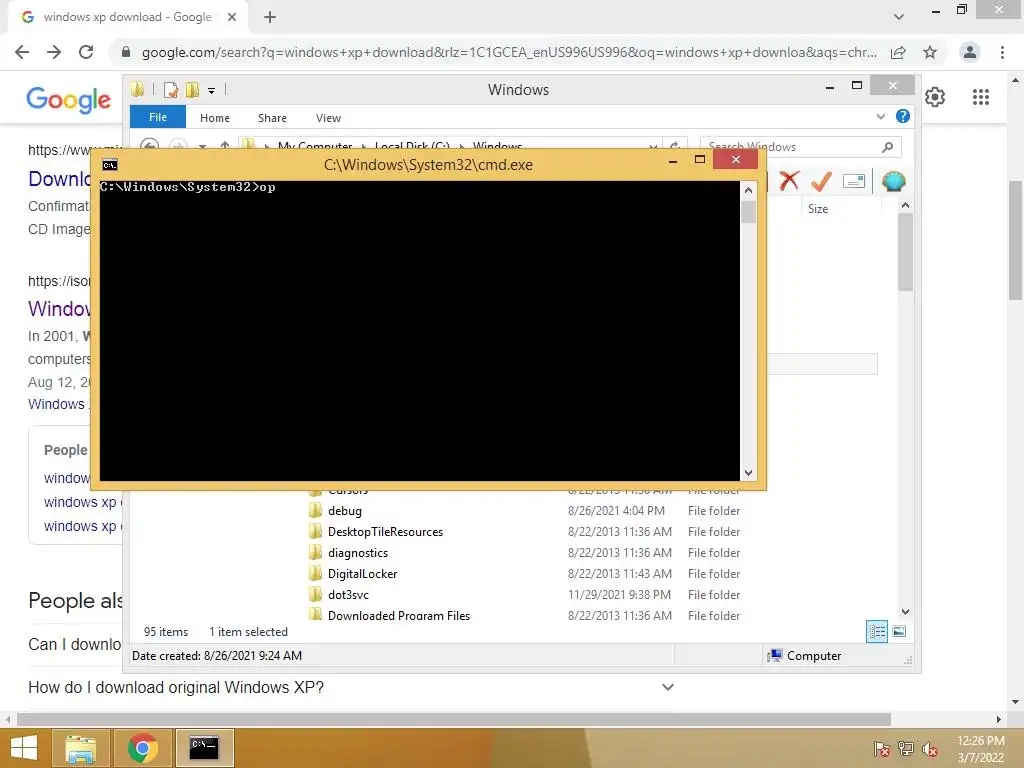The width and height of the screenshot is (1024, 768).
Task: Open the Share ribbon tab
Action: [272, 118]
